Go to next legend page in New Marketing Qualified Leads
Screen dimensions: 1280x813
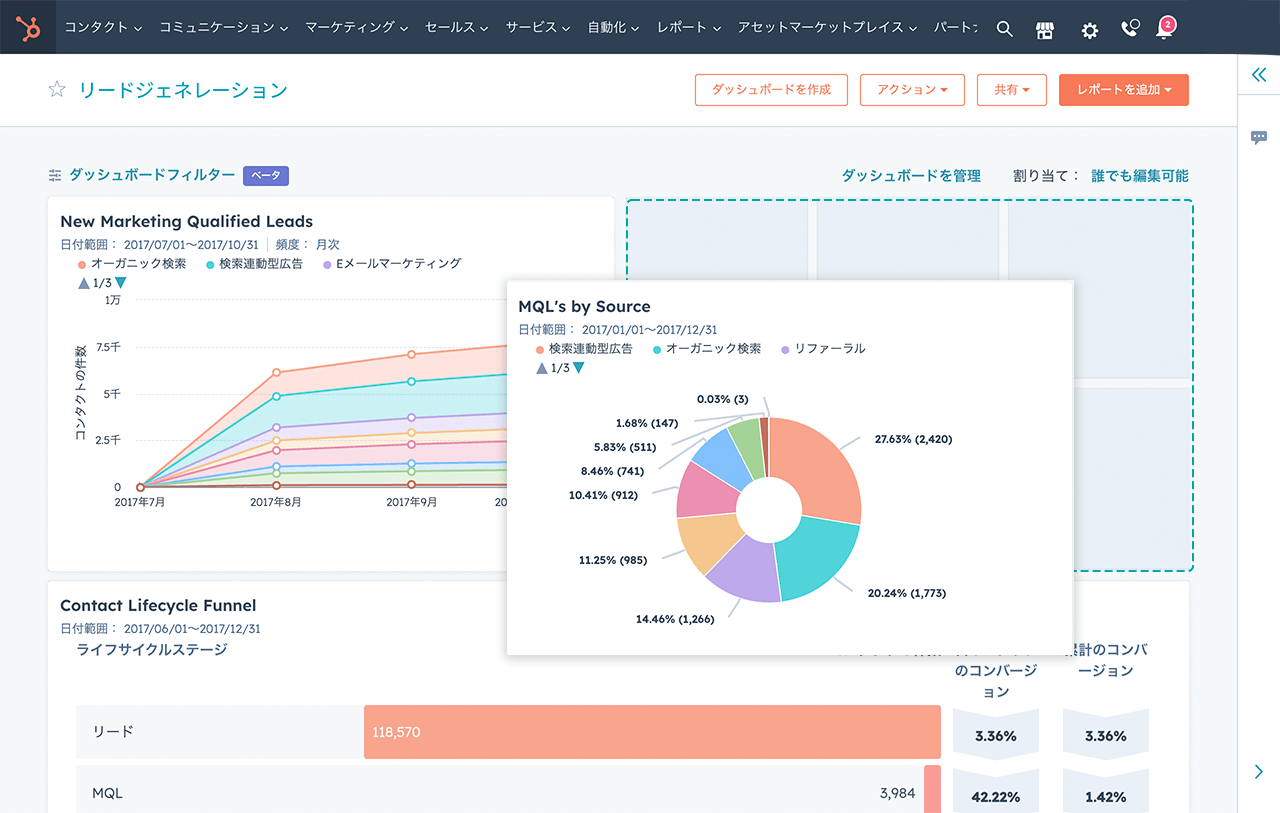pyautogui.click(x=121, y=283)
